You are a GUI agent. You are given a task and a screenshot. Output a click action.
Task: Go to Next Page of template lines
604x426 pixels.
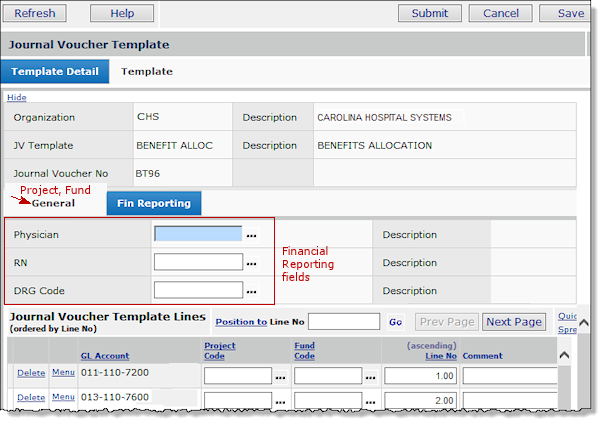[x=513, y=322]
